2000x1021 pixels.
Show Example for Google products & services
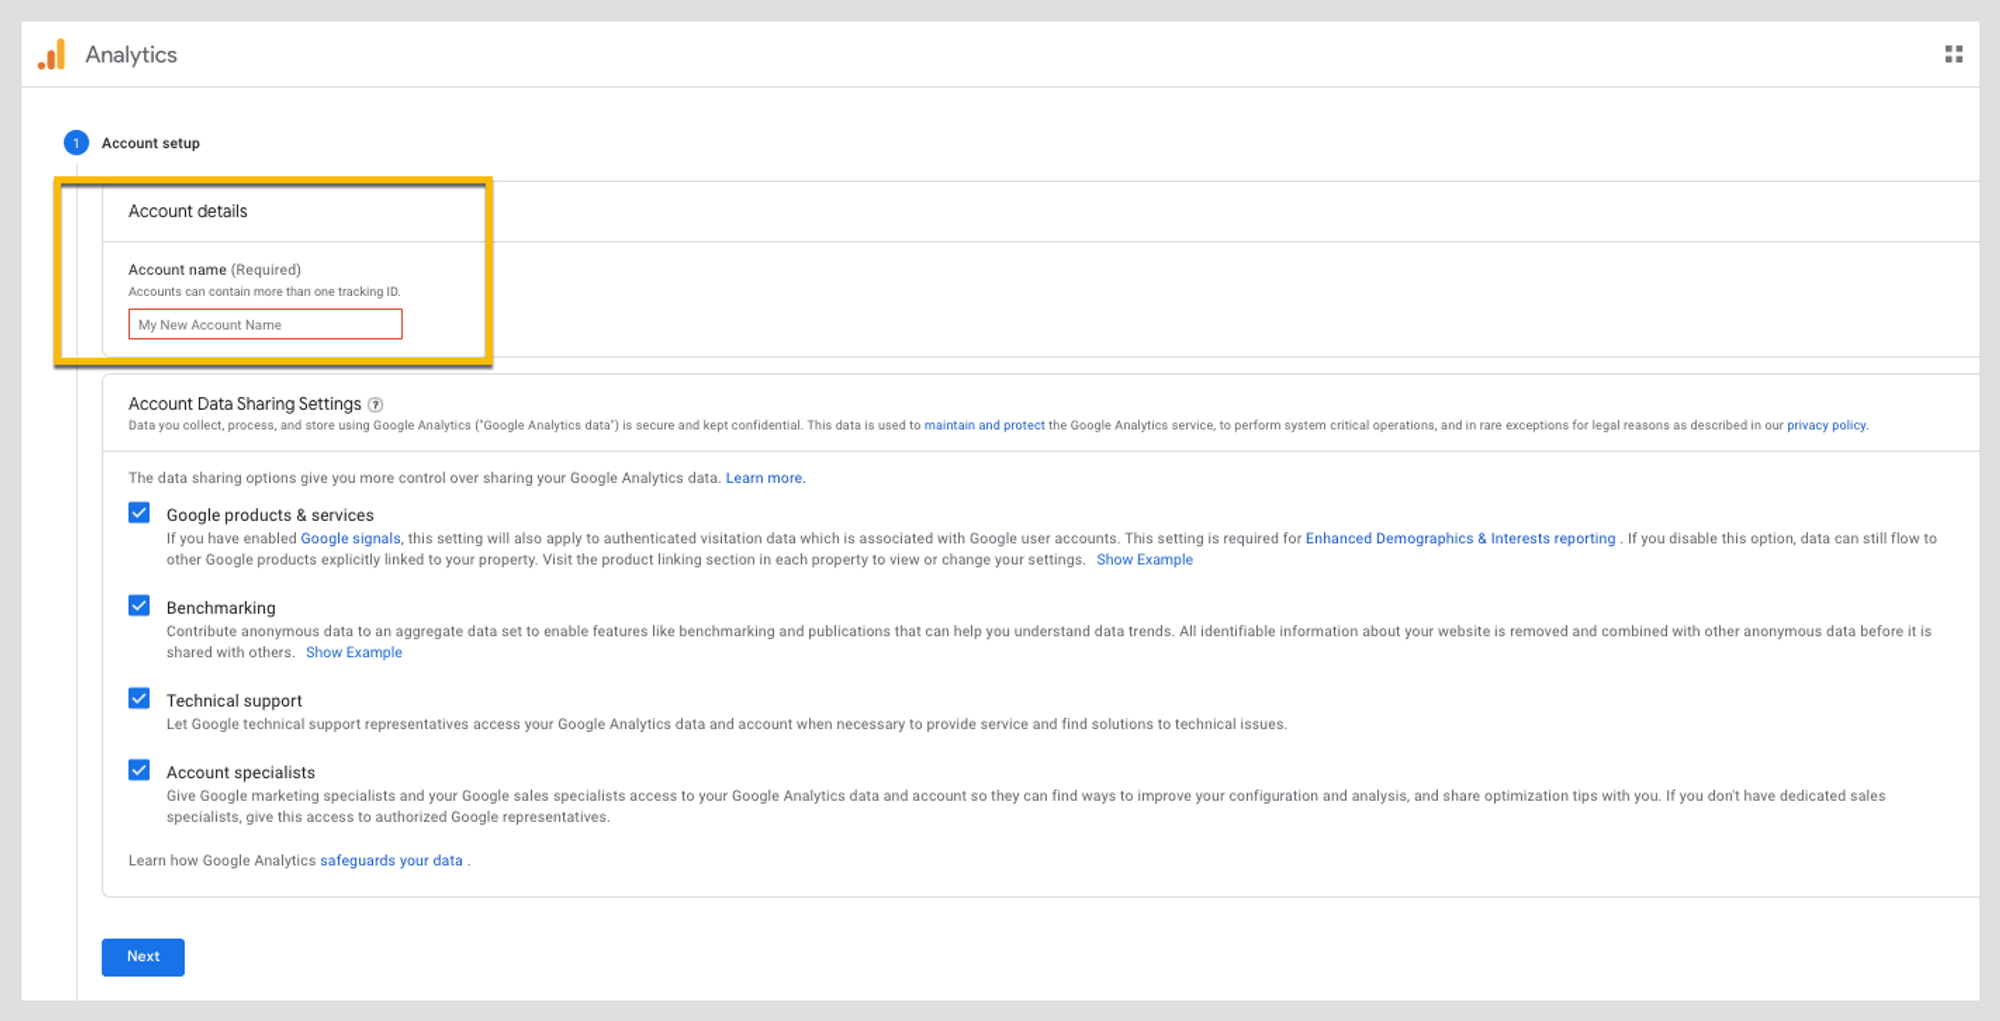pyautogui.click(x=1144, y=560)
